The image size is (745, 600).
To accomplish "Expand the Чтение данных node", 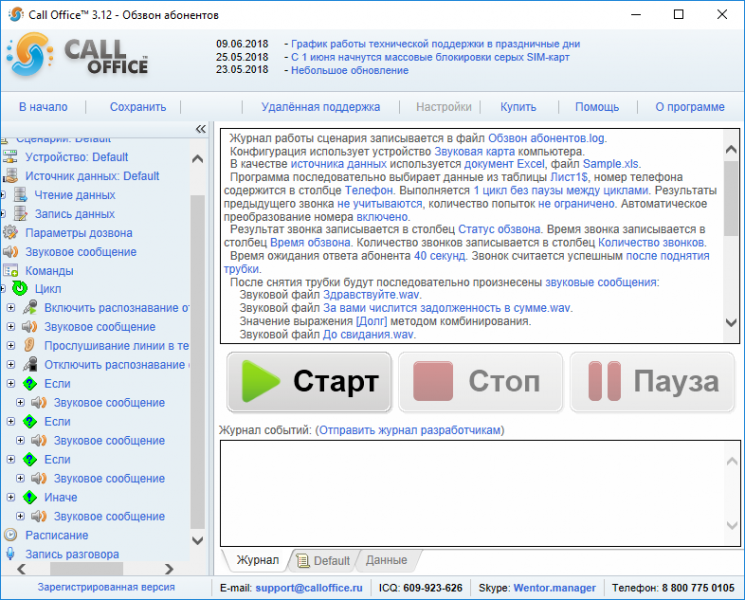I will pyautogui.click(x=2, y=195).
